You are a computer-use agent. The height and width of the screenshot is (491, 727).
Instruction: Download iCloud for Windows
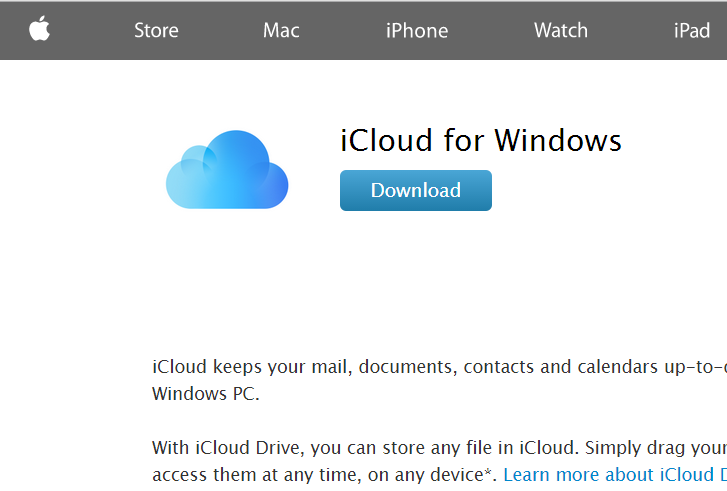pos(416,191)
